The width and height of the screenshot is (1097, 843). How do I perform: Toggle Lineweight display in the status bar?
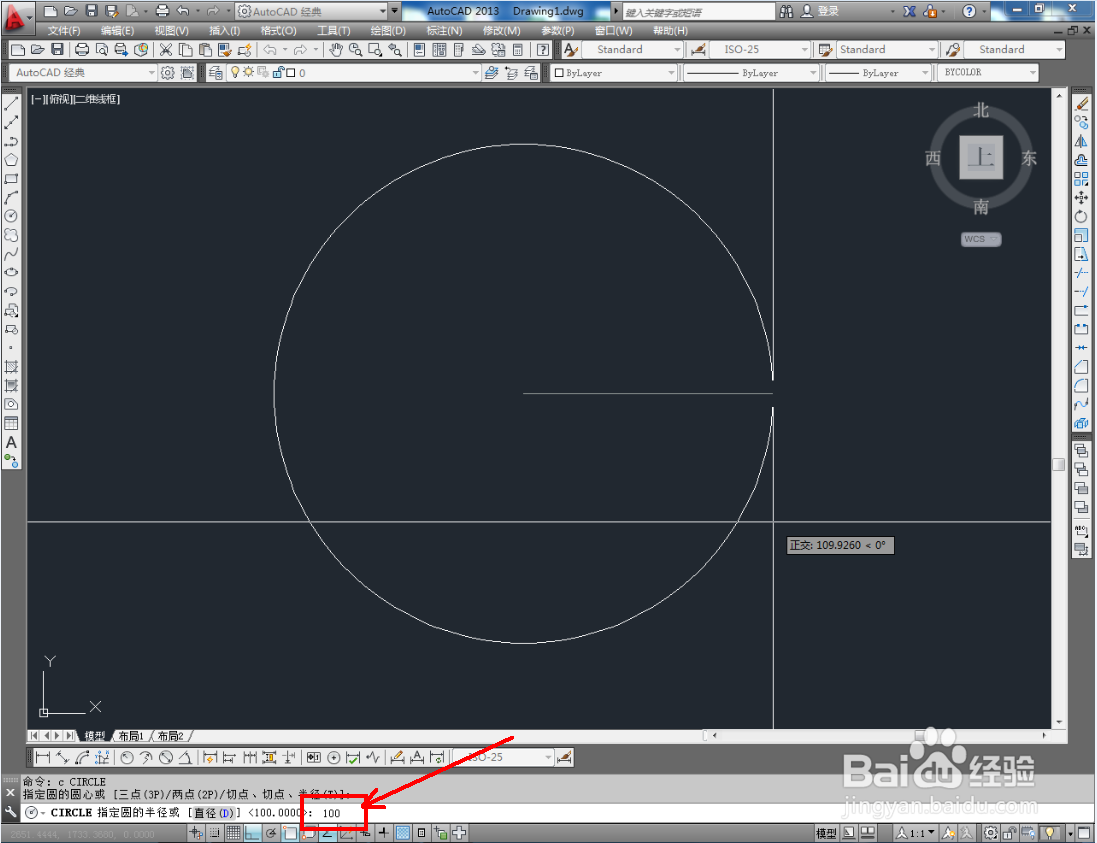click(383, 833)
